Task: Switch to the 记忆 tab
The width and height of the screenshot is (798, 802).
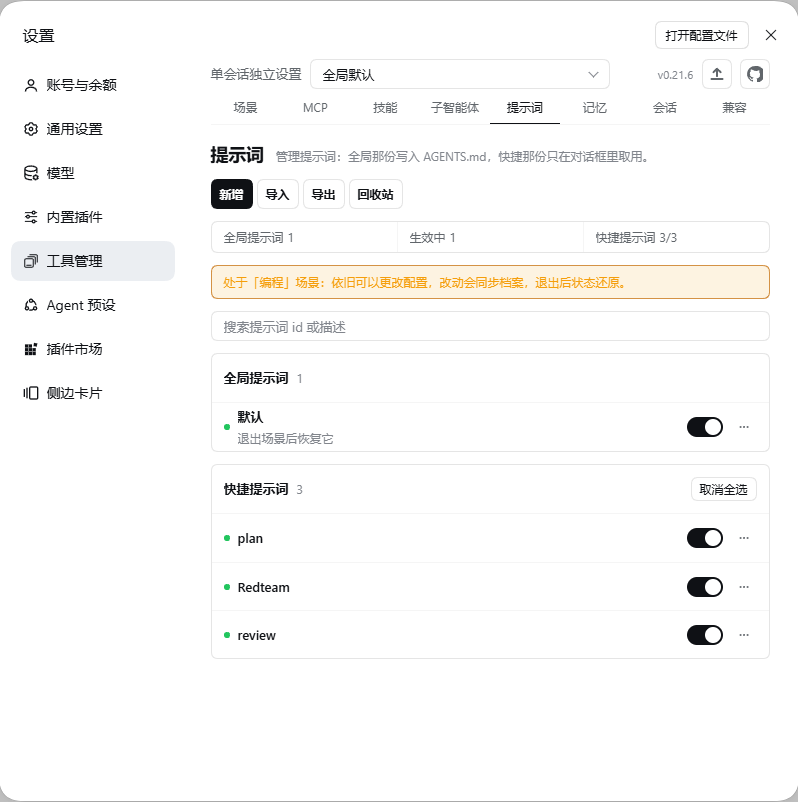Action: 594,108
